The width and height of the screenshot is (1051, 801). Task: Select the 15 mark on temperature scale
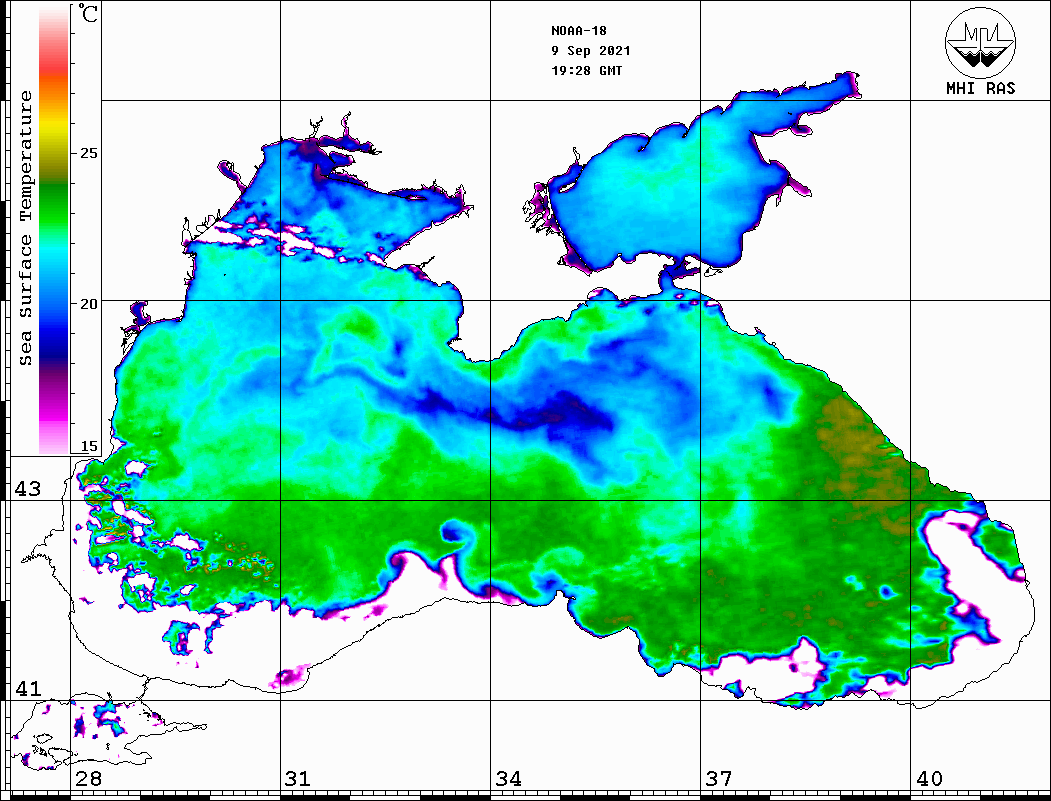88,447
